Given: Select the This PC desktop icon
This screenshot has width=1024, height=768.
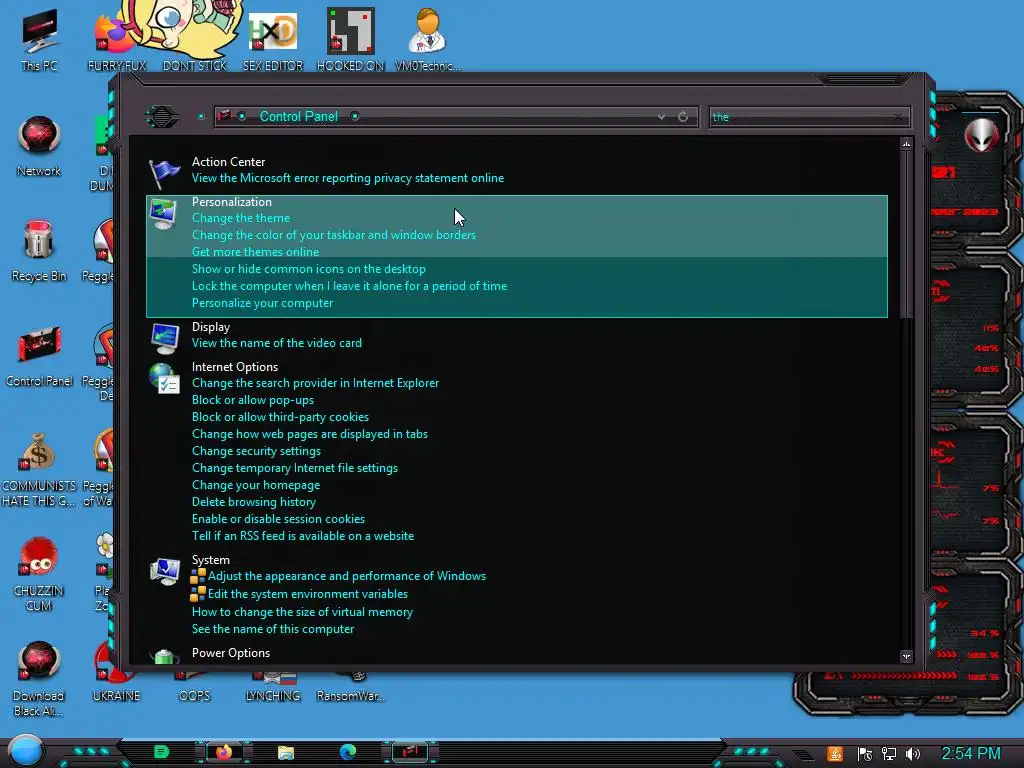Looking at the screenshot, I should tap(39, 40).
